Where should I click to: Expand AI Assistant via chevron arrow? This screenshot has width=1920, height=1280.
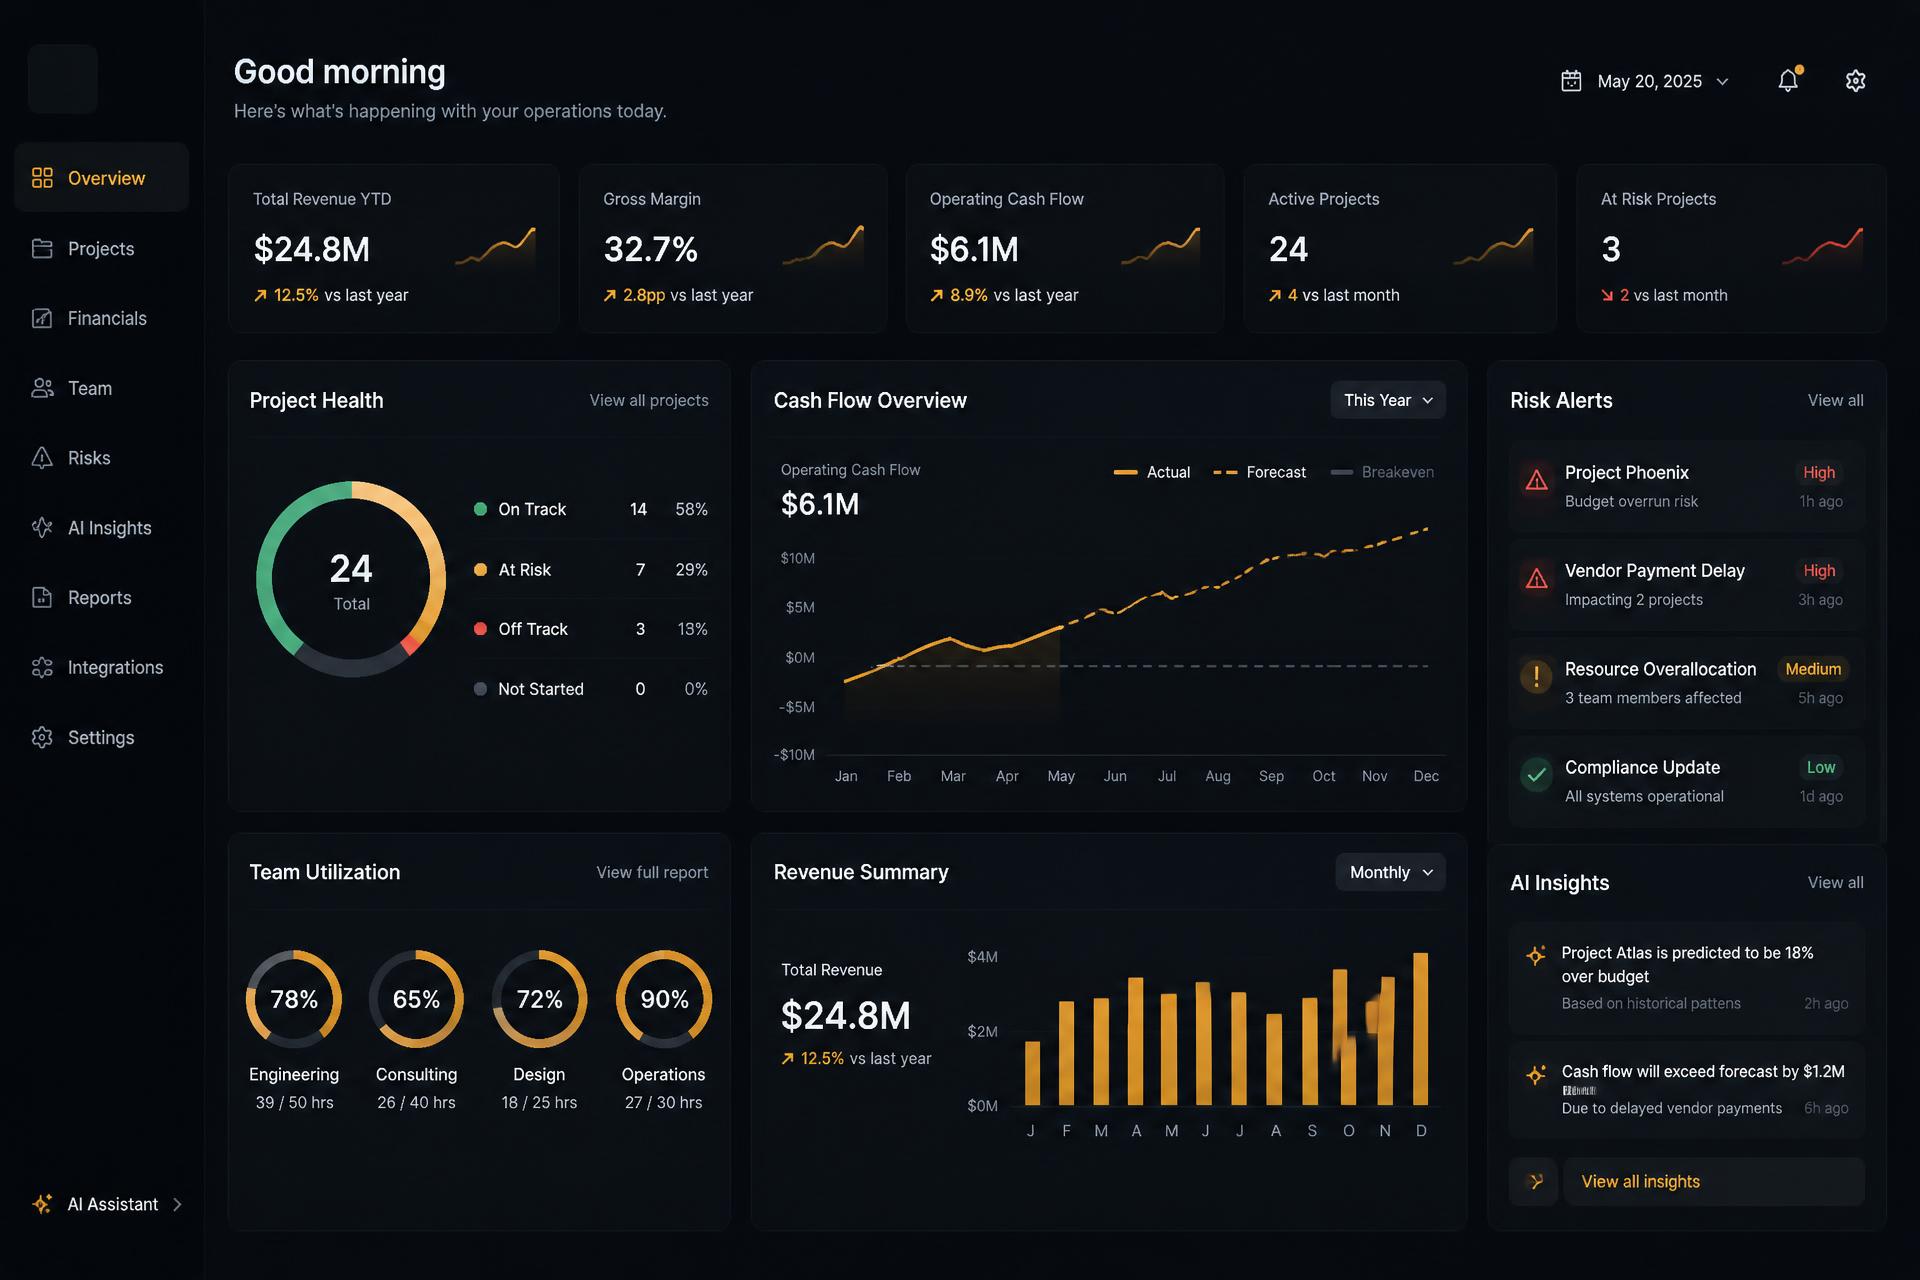click(x=177, y=1204)
